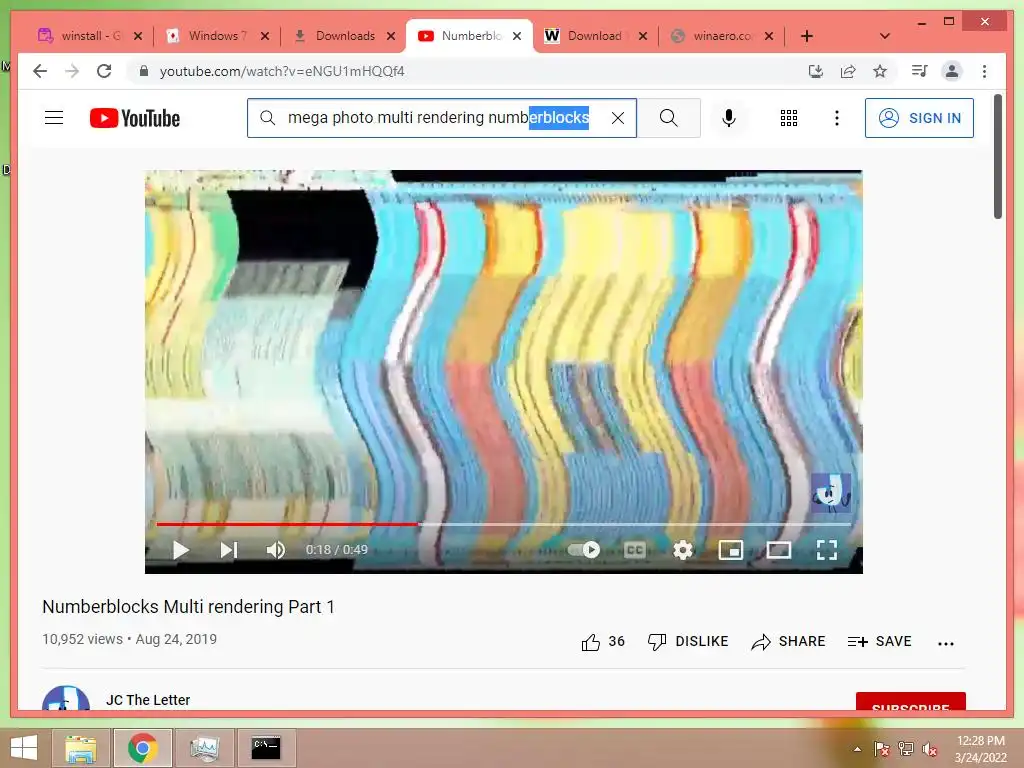1024x768 pixels.
Task: Open the JC The Letter channel link
Action: click(148, 700)
